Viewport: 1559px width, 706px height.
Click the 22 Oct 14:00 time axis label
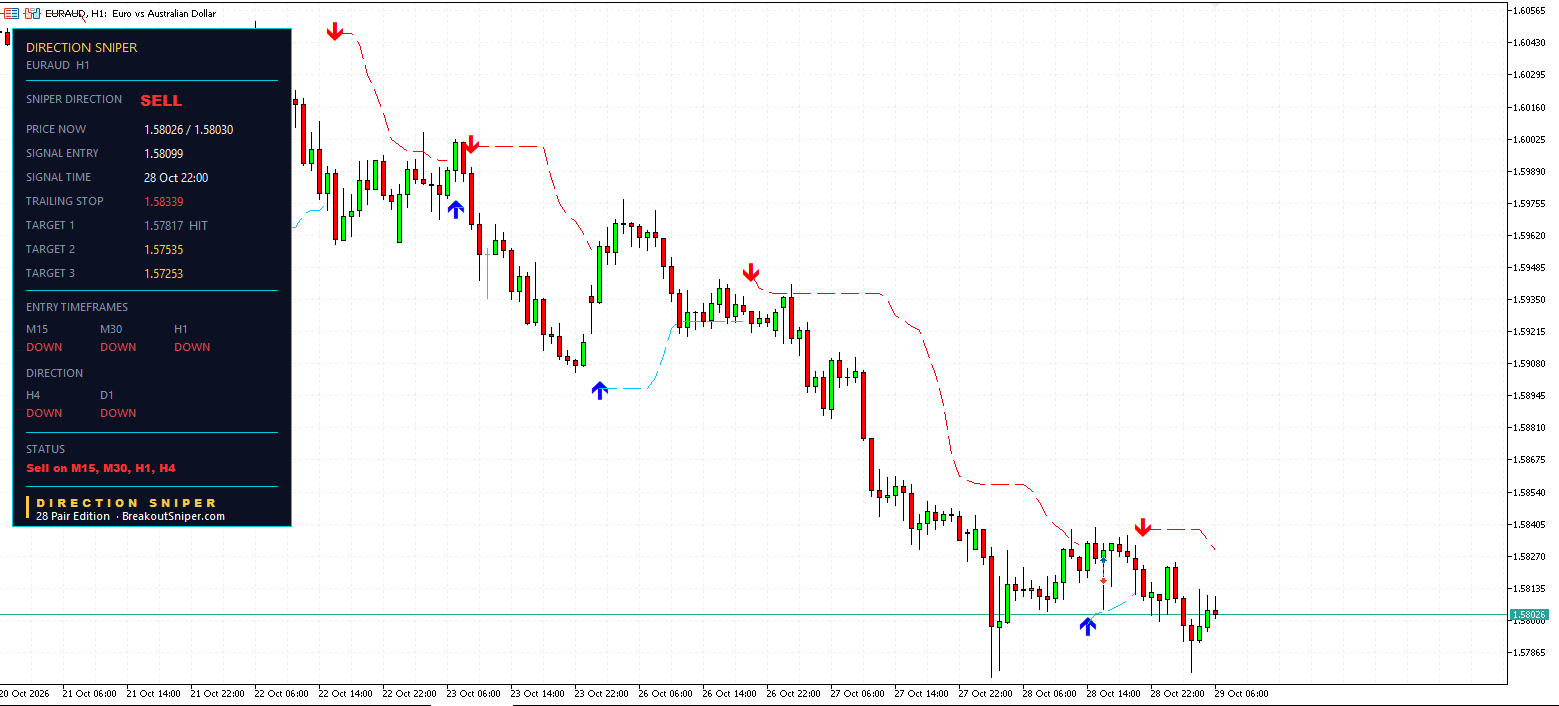click(344, 692)
